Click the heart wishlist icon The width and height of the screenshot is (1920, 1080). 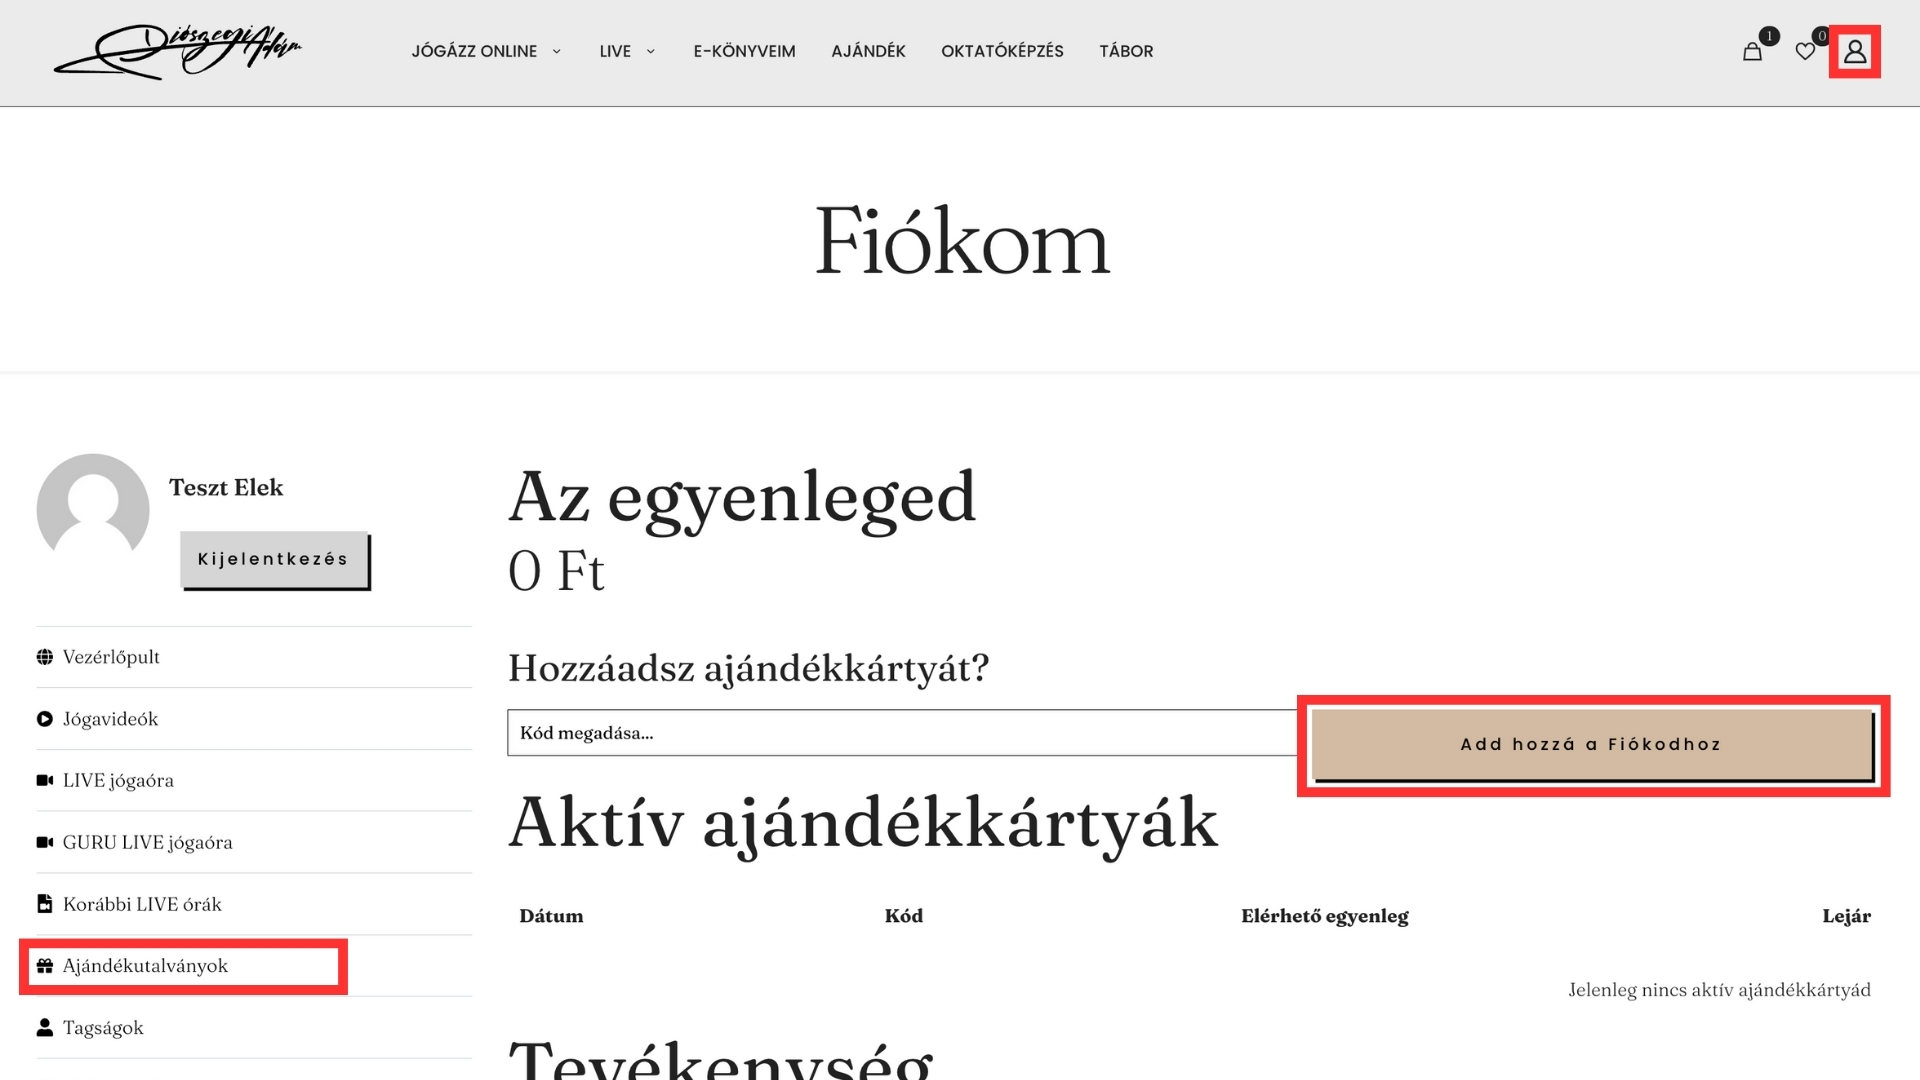[x=1805, y=52]
